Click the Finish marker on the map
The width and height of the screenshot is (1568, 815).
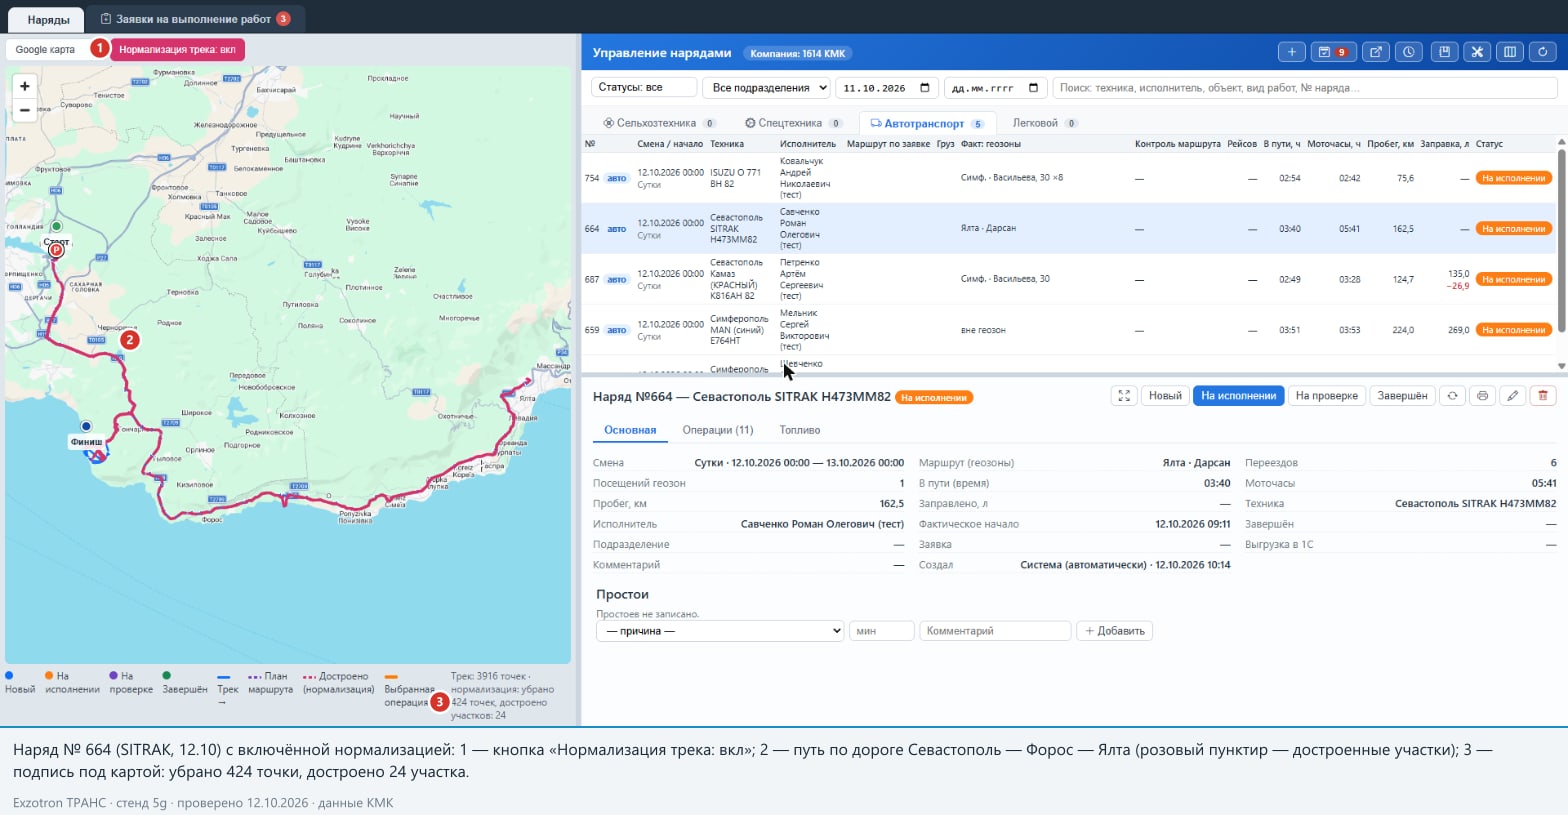pos(86,426)
